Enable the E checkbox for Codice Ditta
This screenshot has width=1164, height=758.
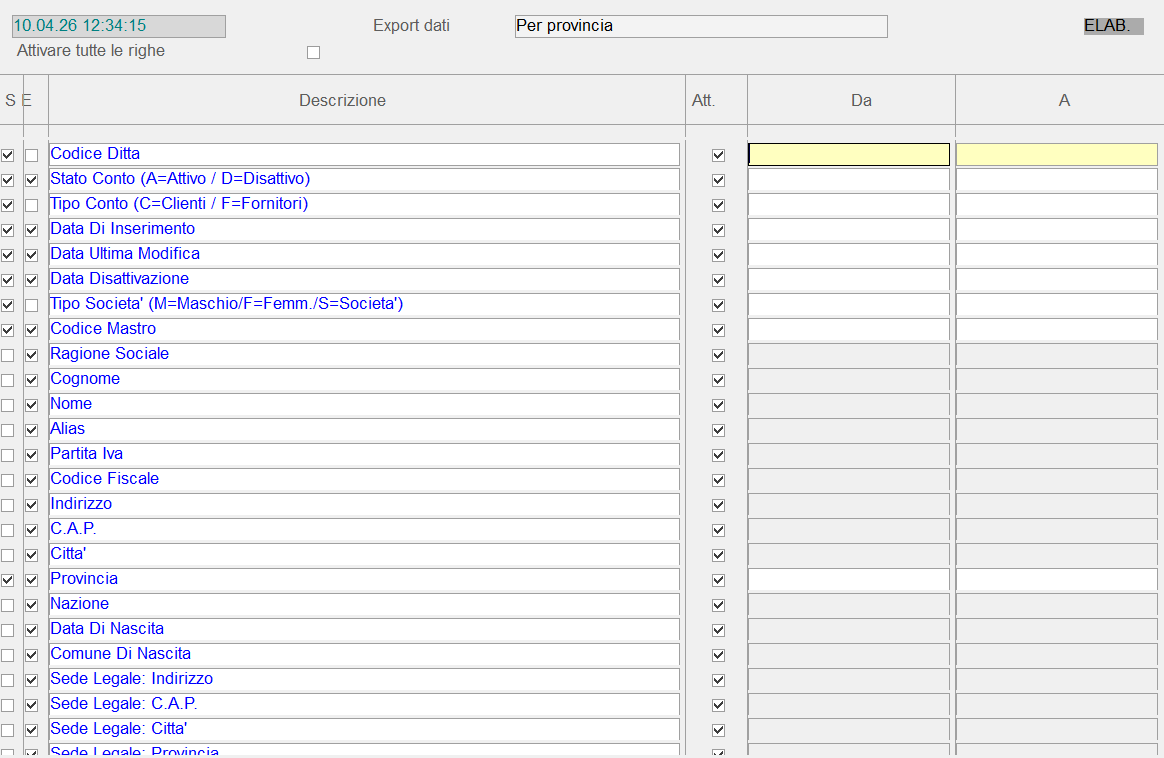point(32,155)
